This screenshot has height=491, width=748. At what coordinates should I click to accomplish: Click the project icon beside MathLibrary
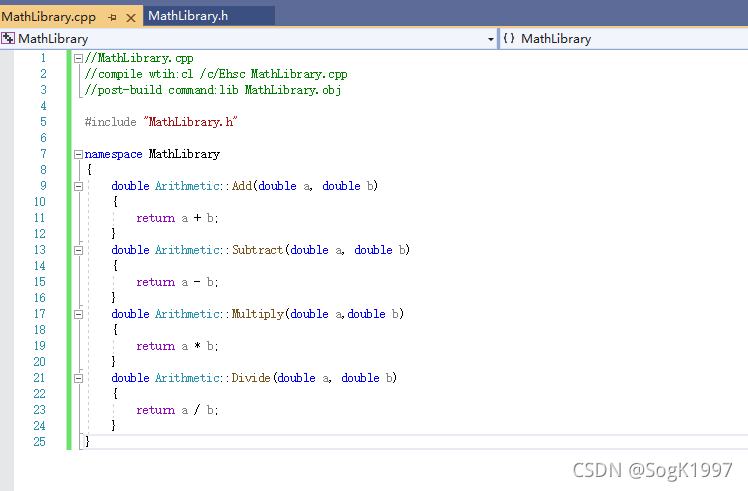(8, 39)
